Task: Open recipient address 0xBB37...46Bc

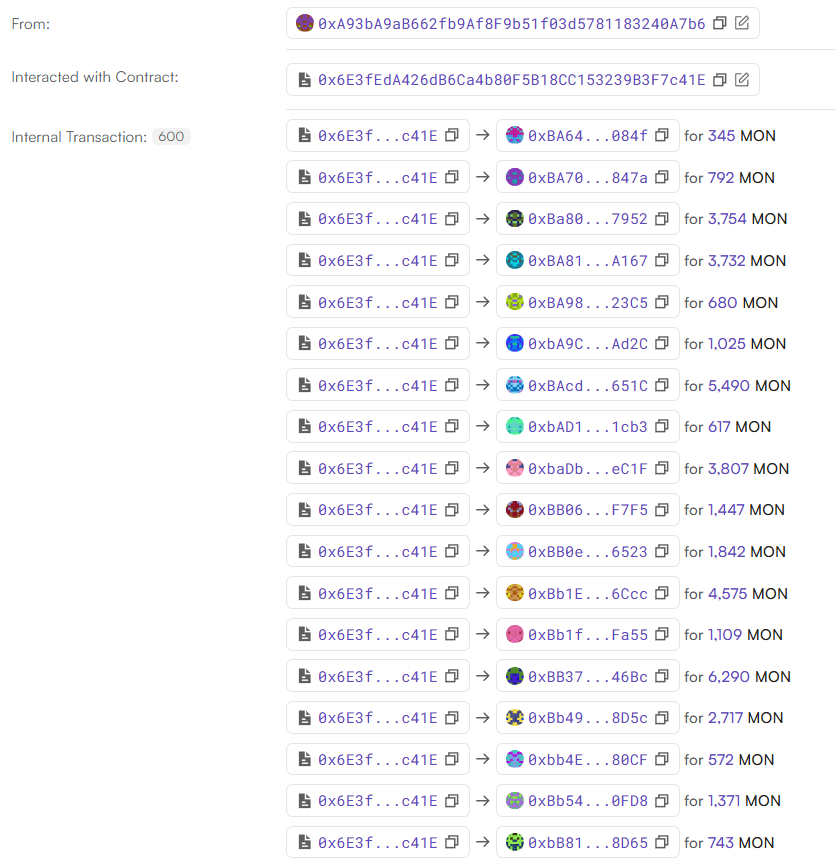Action: [587, 677]
